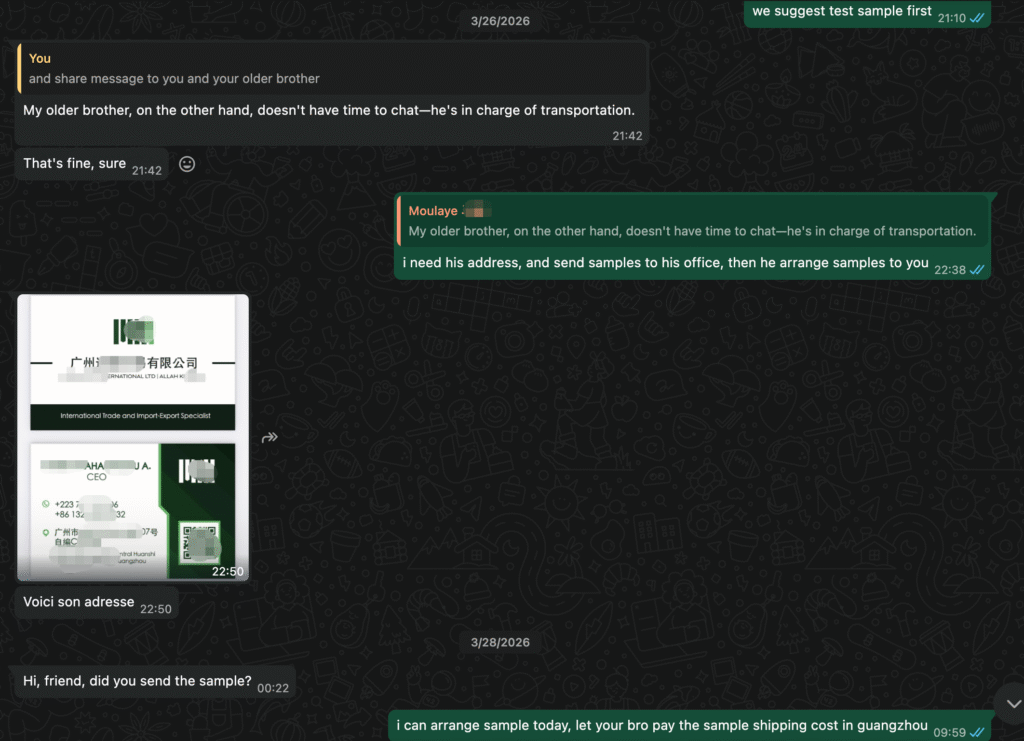Select the "Hi, friend, did you send the sample?" message
The height and width of the screenshot is (741, 1024).
(x=137, y=681)
